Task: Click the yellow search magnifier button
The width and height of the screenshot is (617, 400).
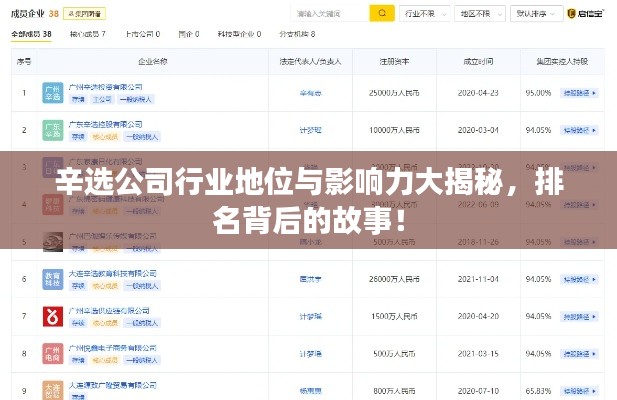Action: coord(382,14)
